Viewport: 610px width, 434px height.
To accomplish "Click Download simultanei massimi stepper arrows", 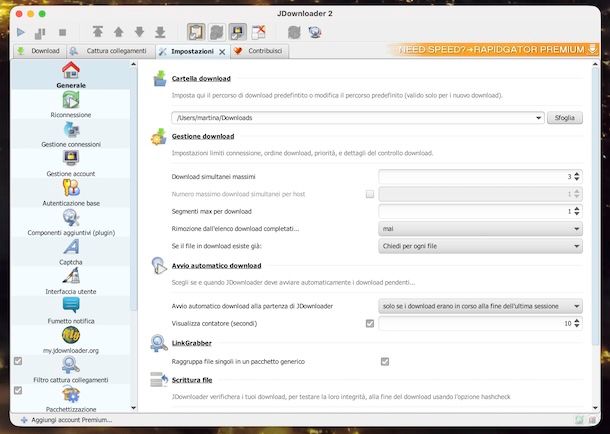I will [577, 177].
